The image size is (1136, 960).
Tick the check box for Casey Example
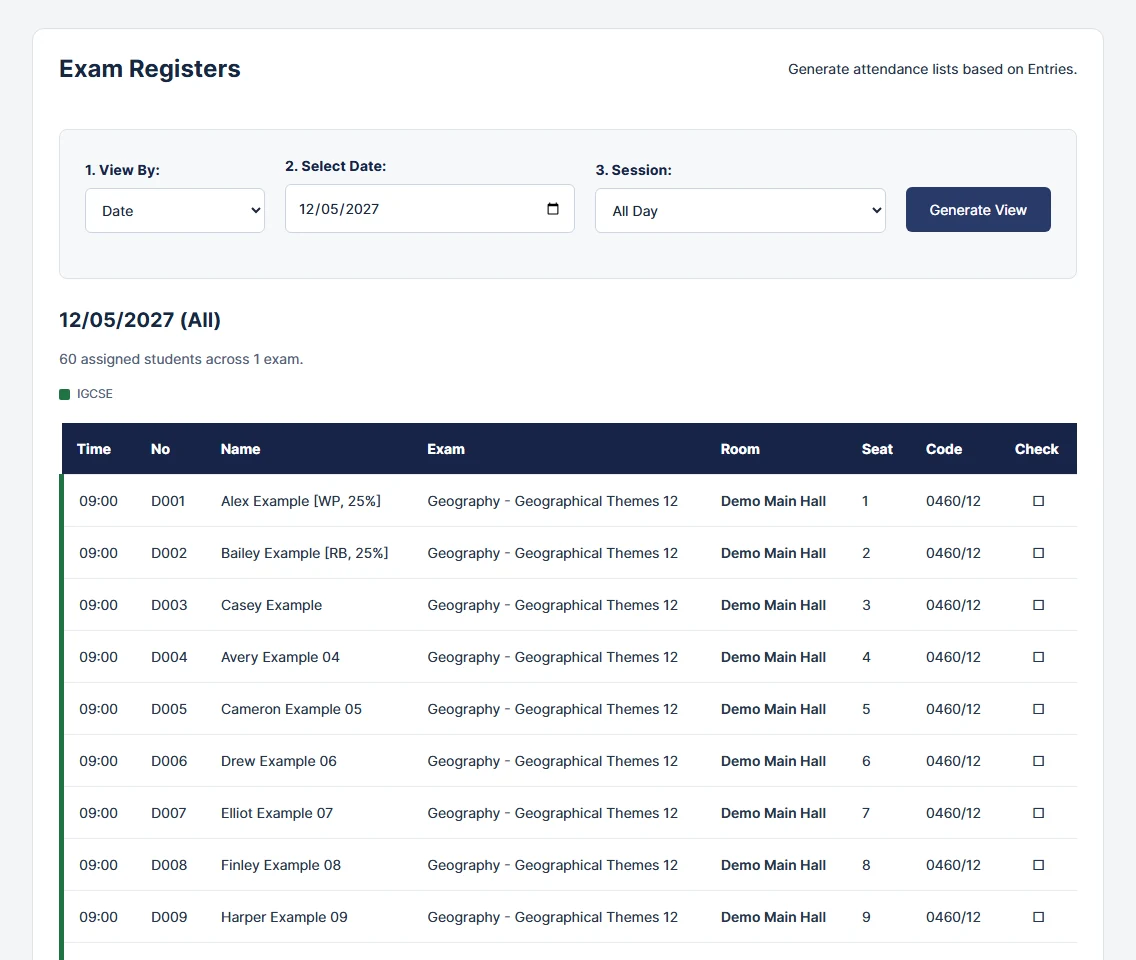(1038, 605)
